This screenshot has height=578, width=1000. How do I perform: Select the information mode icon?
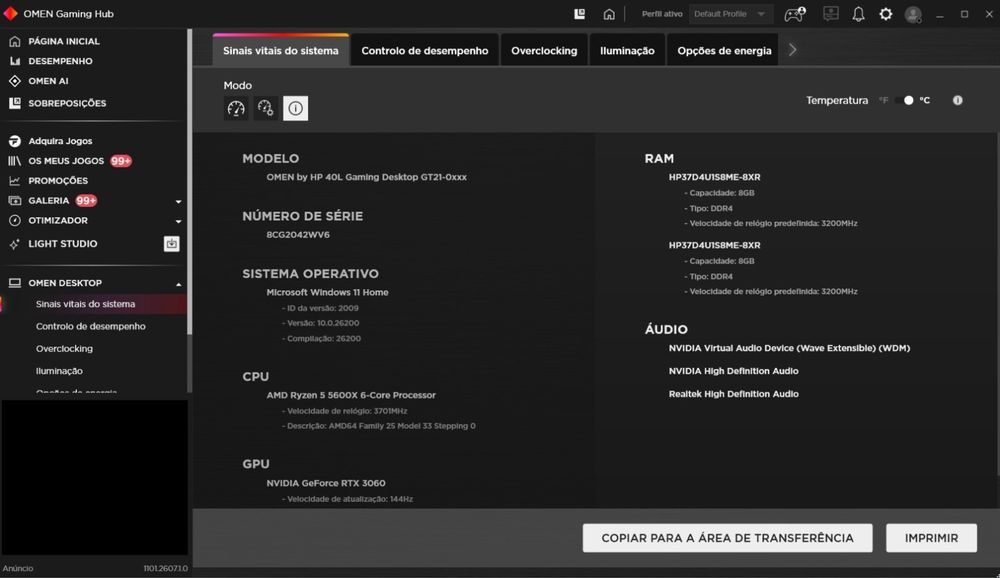[295, 108]
